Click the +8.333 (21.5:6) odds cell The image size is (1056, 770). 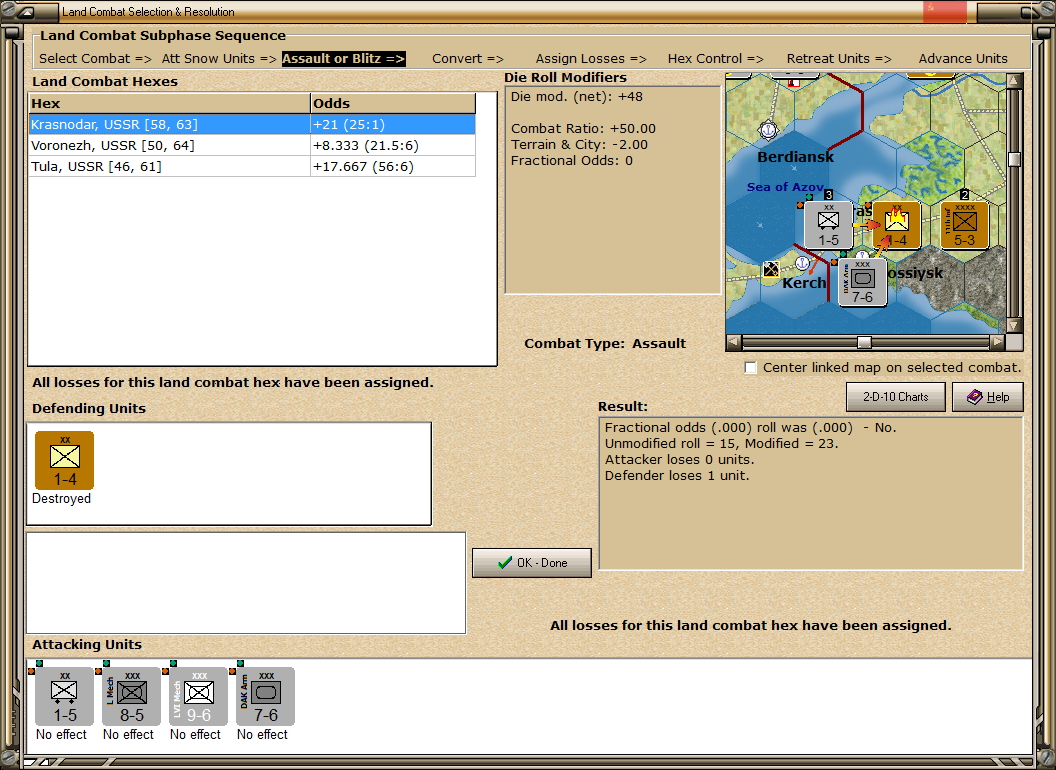tap(393, 146)
